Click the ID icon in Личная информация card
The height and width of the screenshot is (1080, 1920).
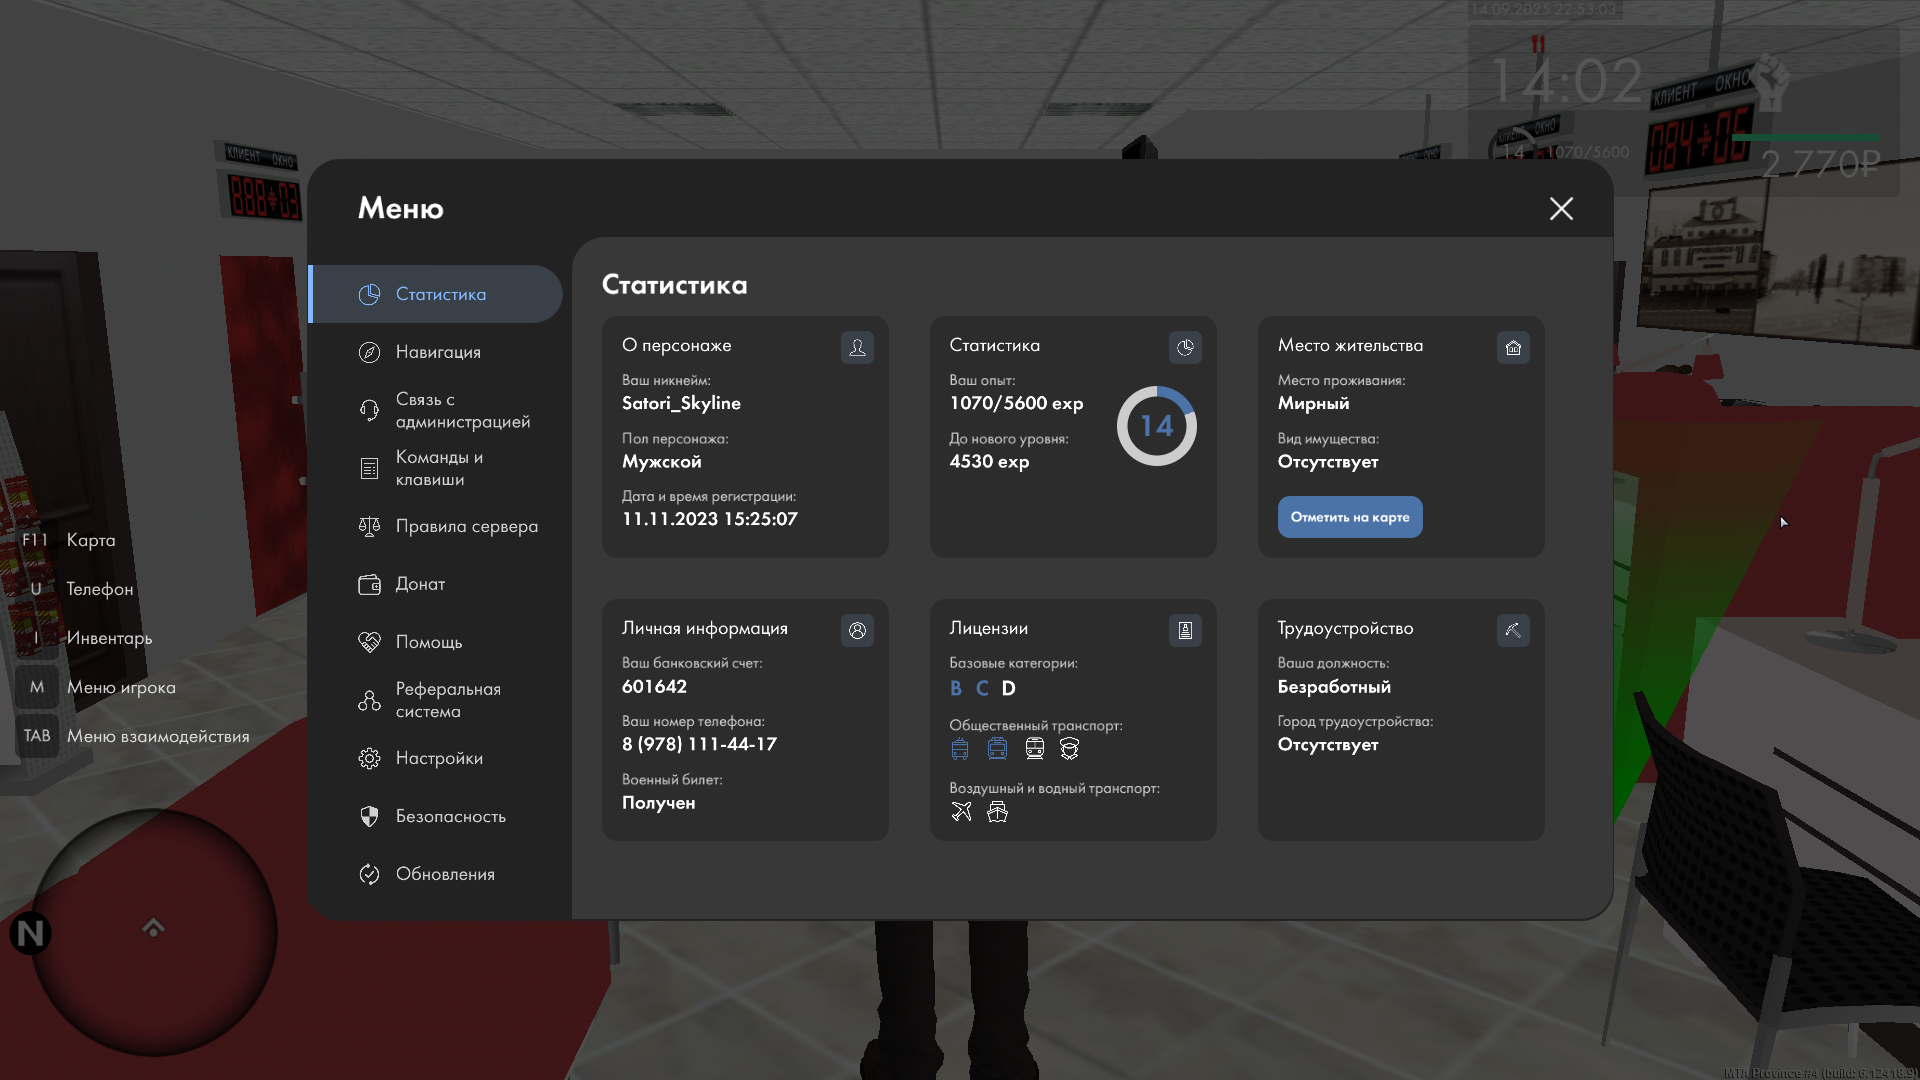(857, 631)
